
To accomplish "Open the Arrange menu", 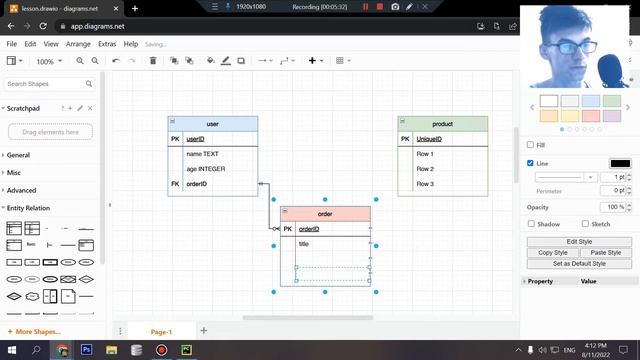I will pos(78,44).
